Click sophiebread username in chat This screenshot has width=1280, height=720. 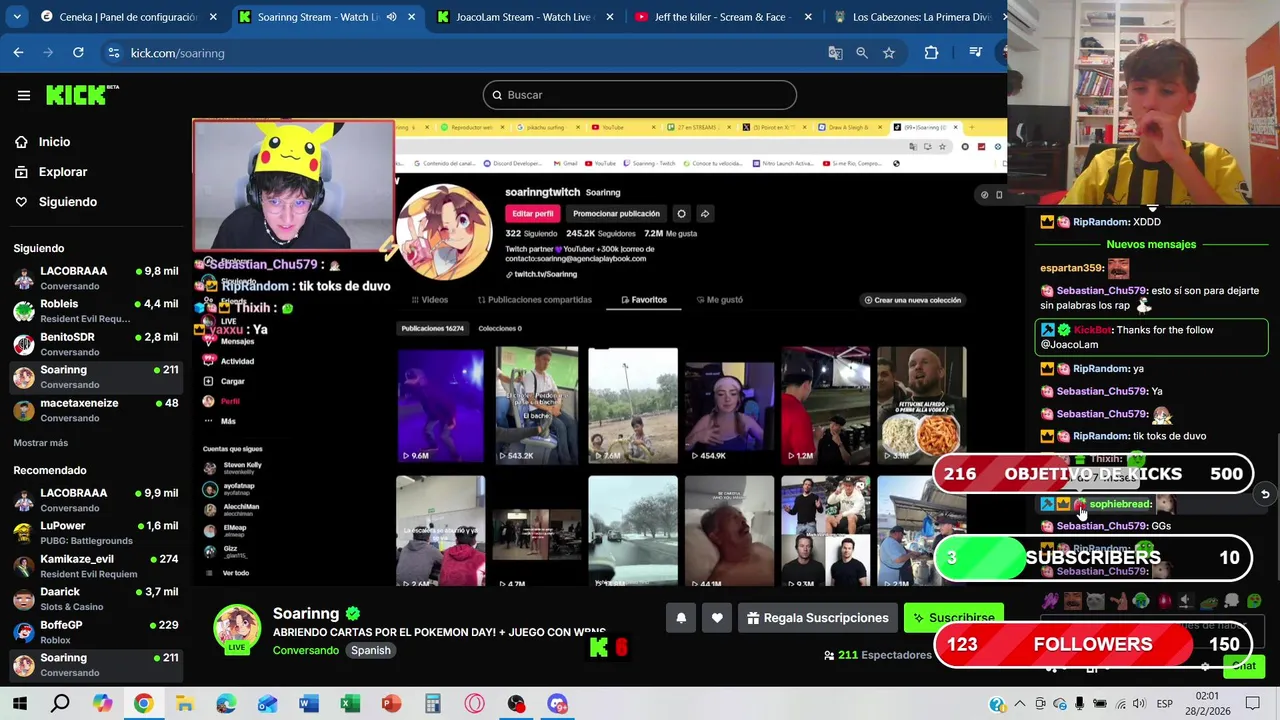(x=1120, y=504)
